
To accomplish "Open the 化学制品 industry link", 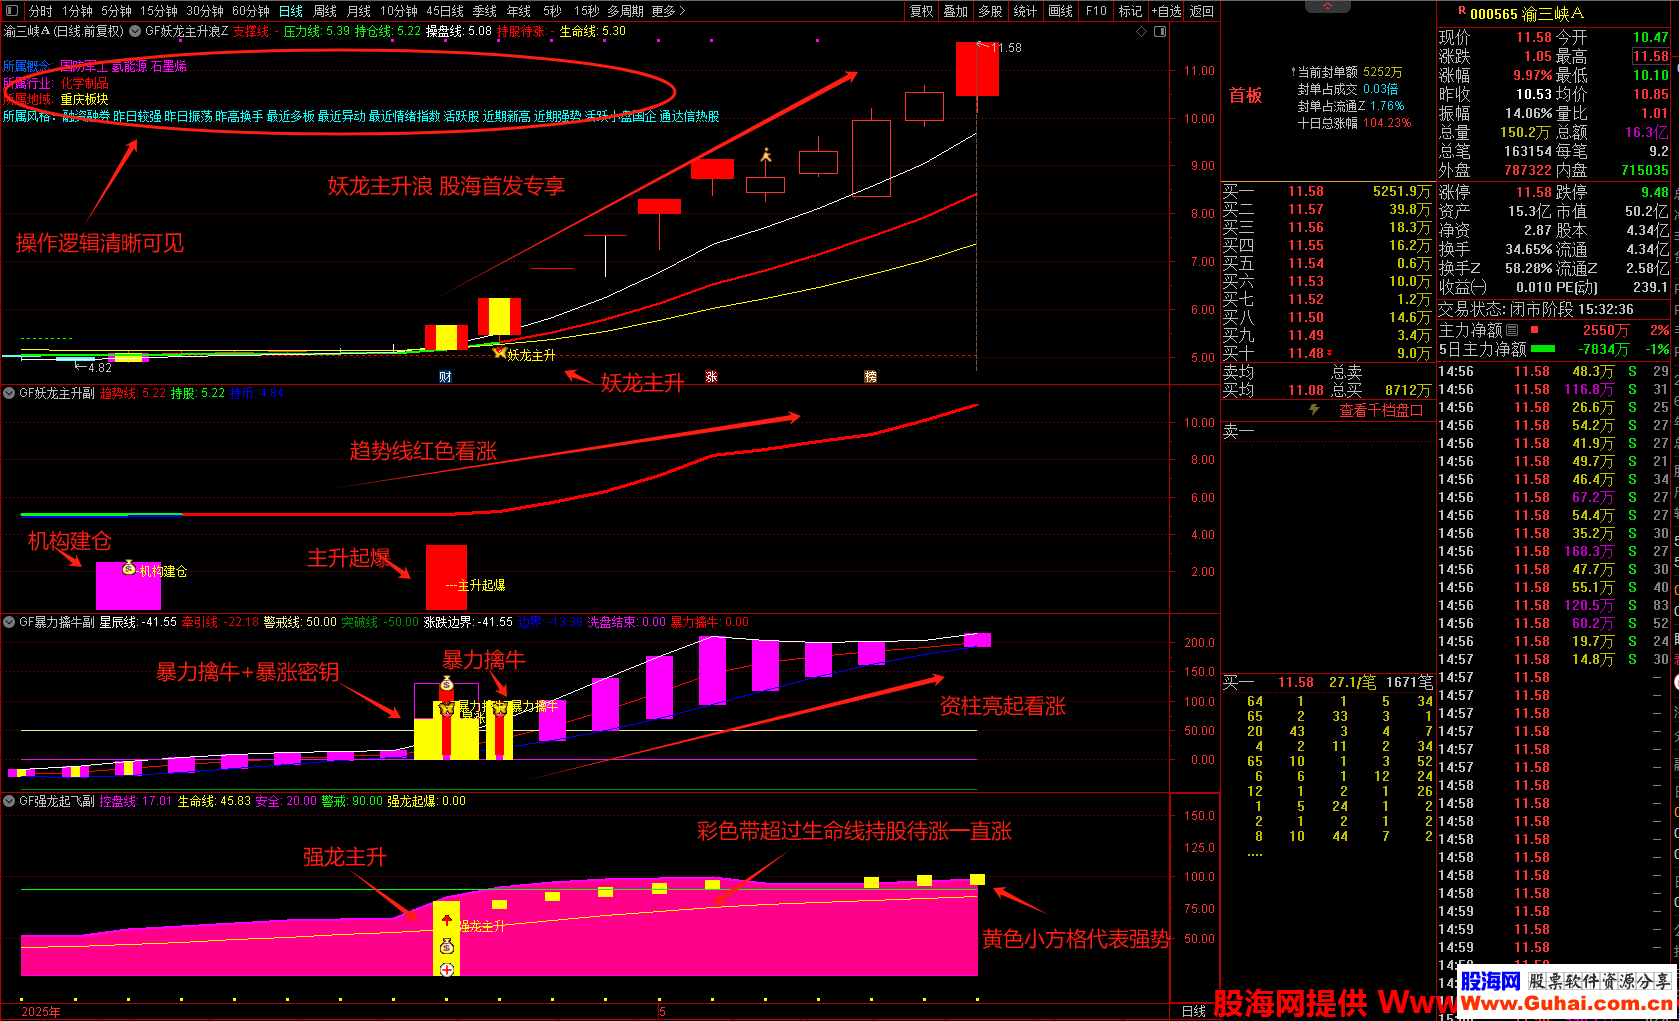I will [x=84, y=83].
